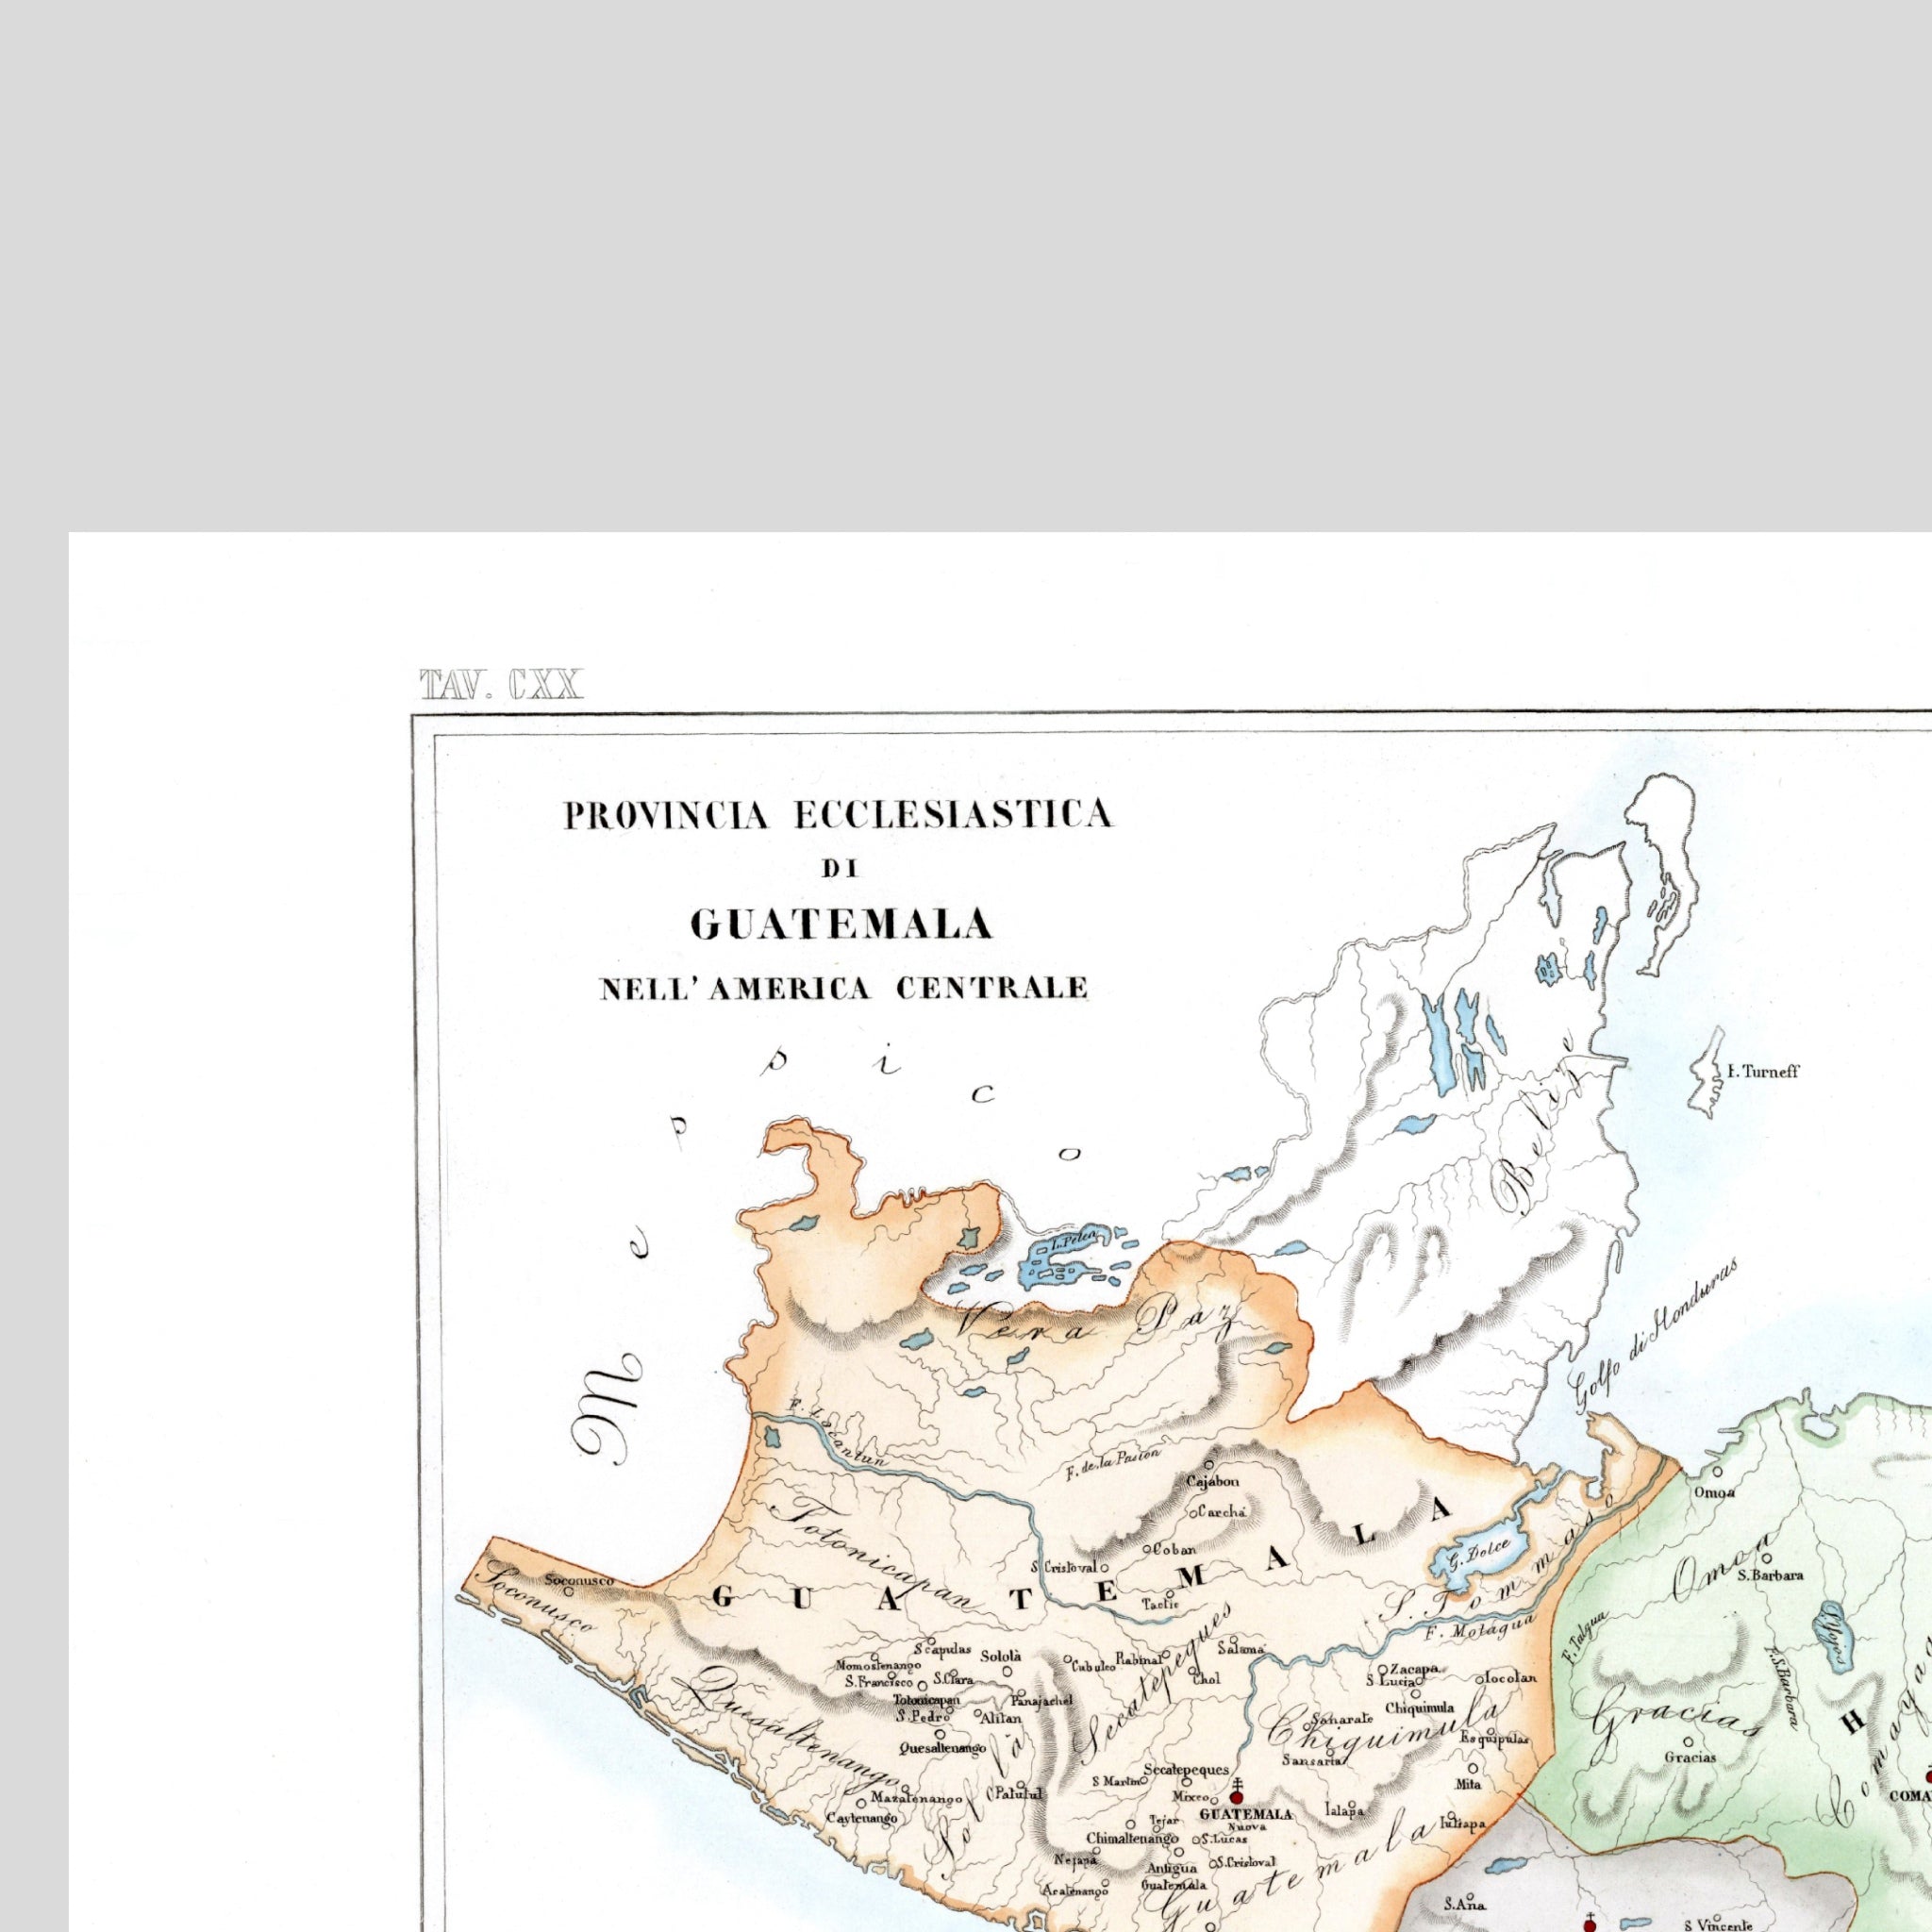Click the 'S. Lucas' town label
1932x1932 pixels.
(x=1224, y=1839)
